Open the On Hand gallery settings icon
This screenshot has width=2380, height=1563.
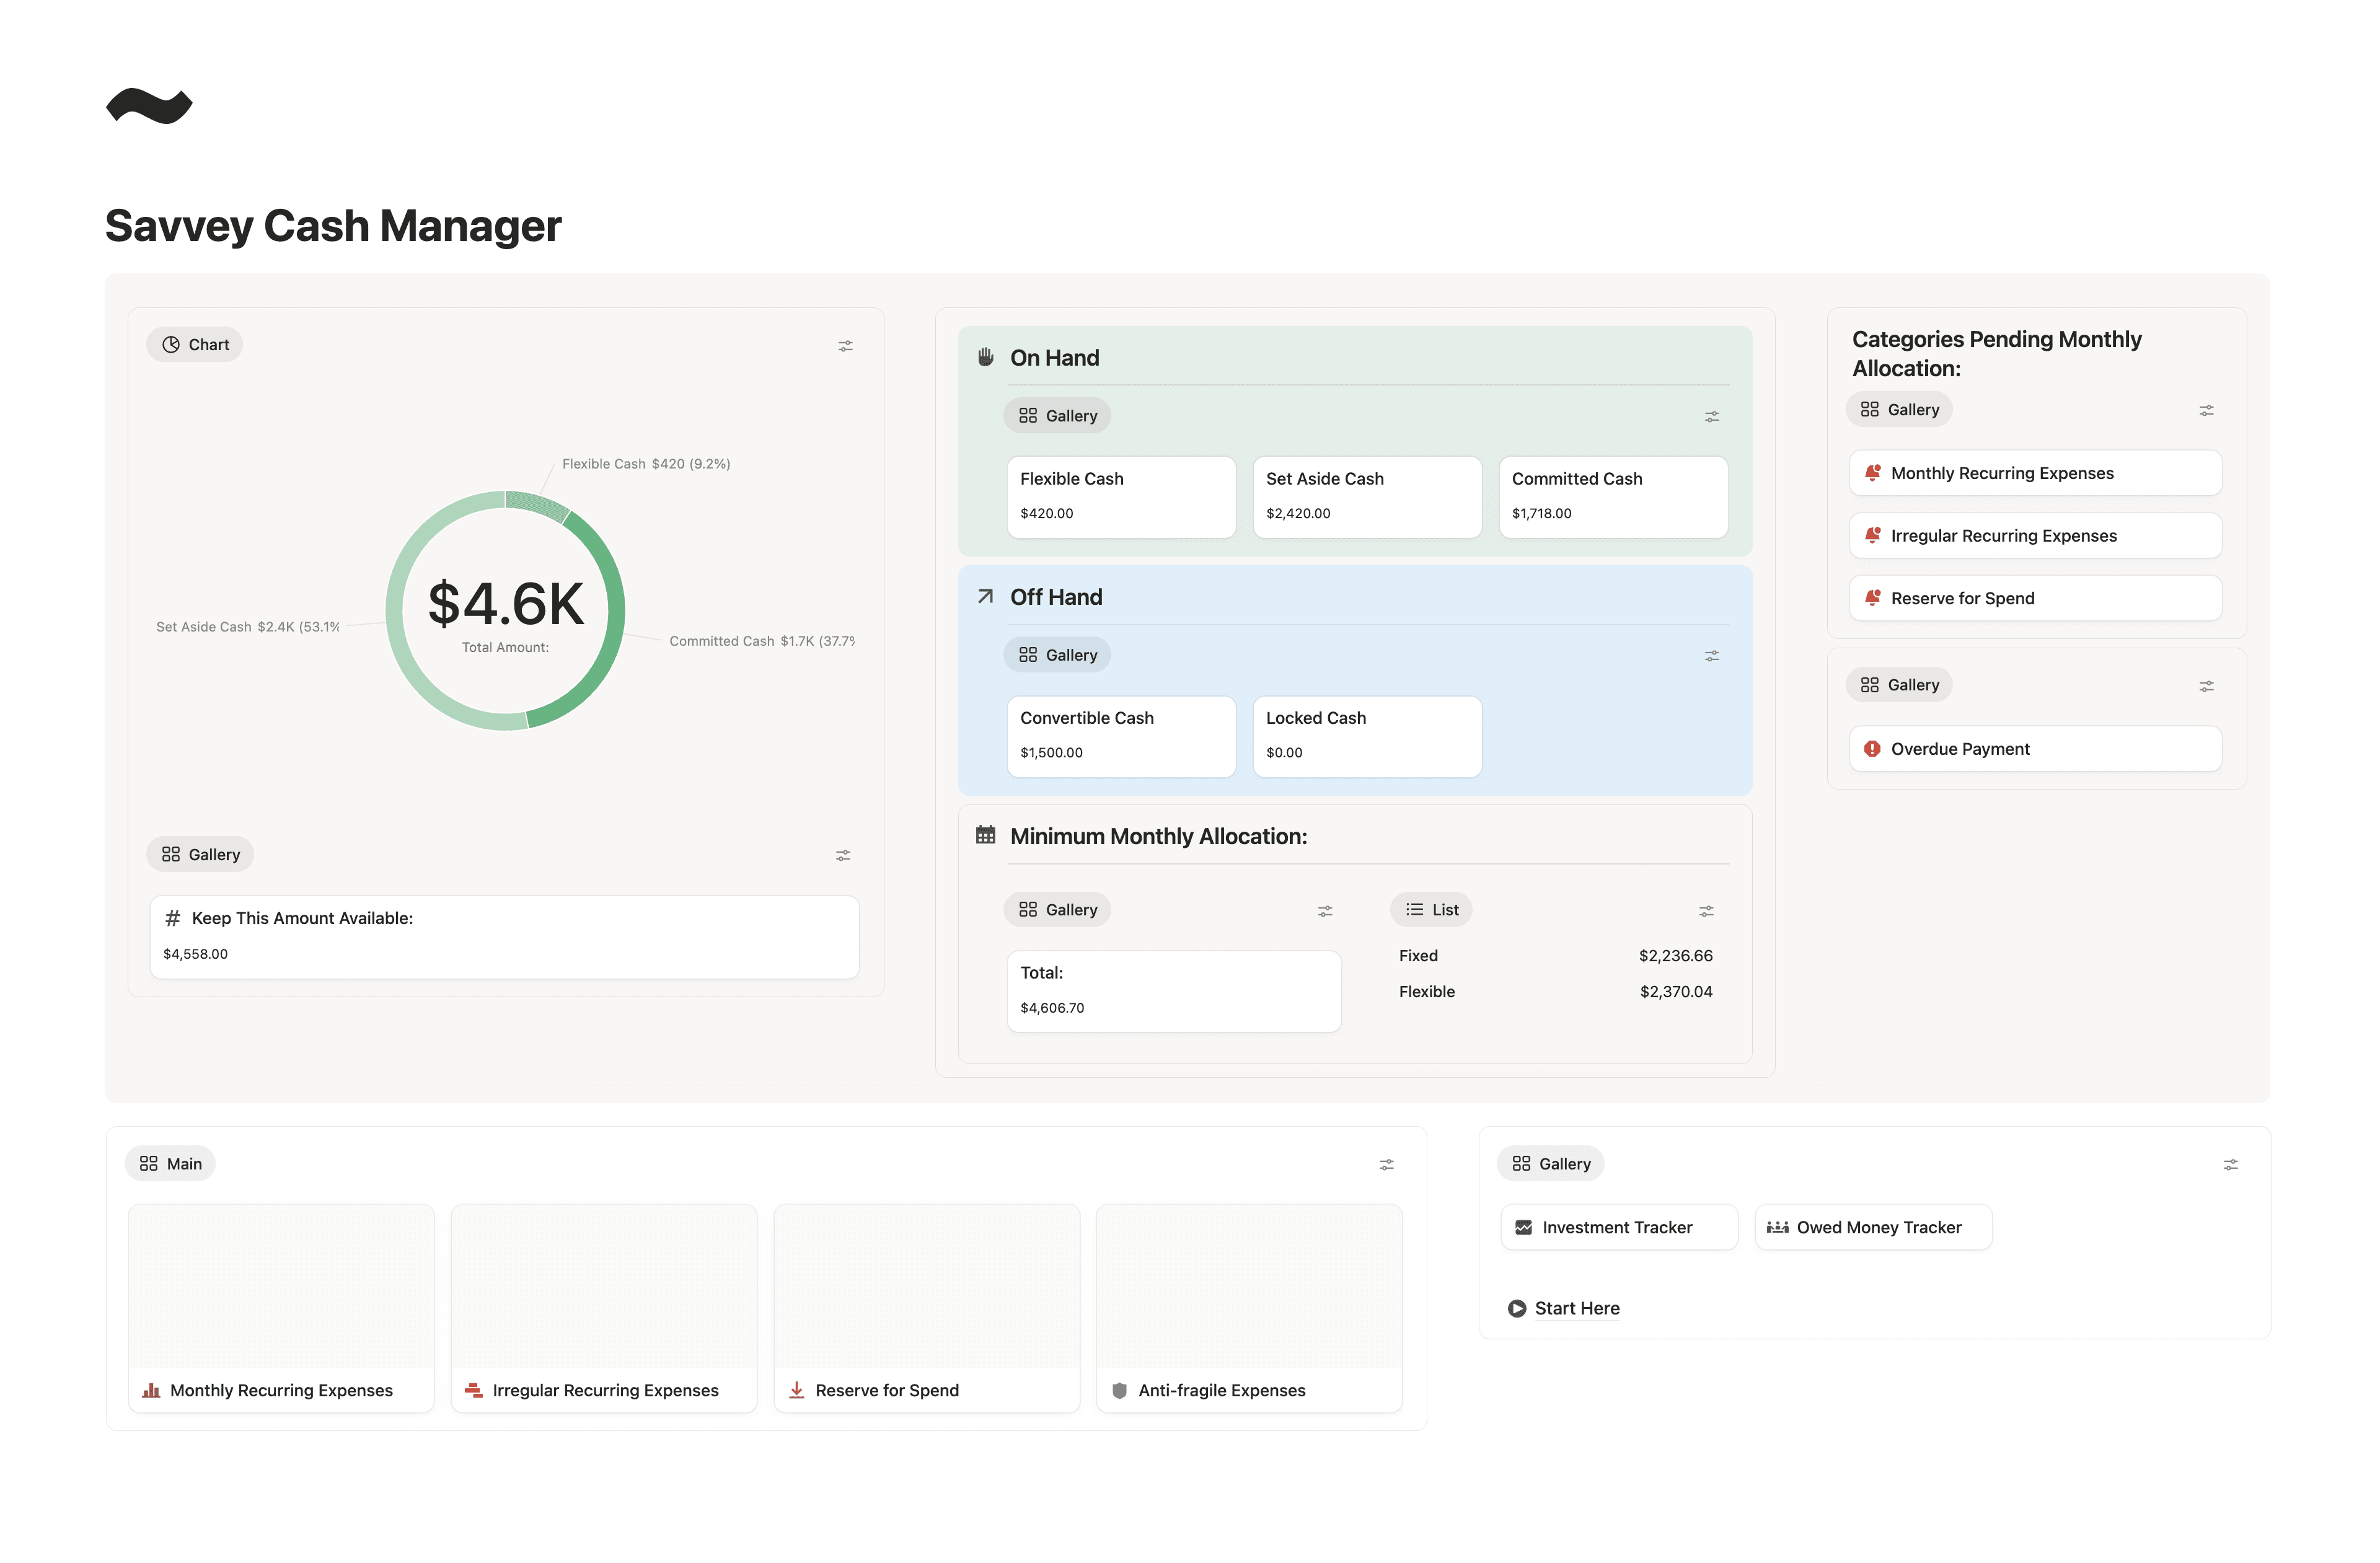coord(1711,417)
